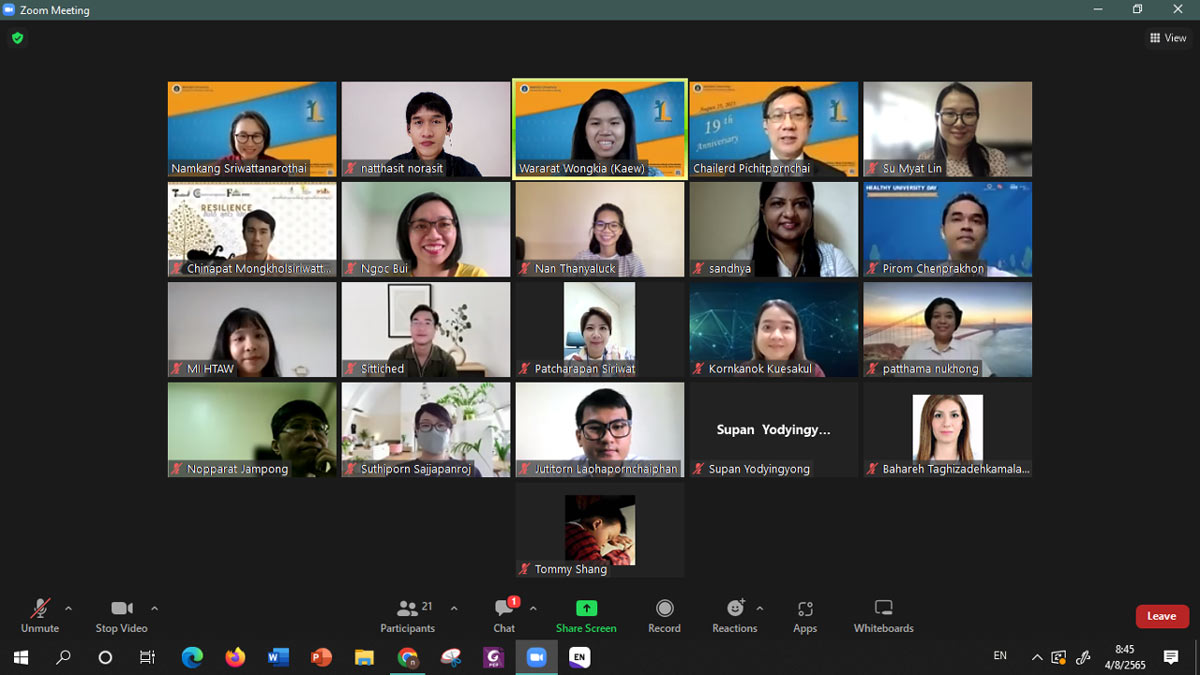Screen dimensions: 1200x675
Task: Toggle the EN input language indicator
Action: click(1000, 656)
